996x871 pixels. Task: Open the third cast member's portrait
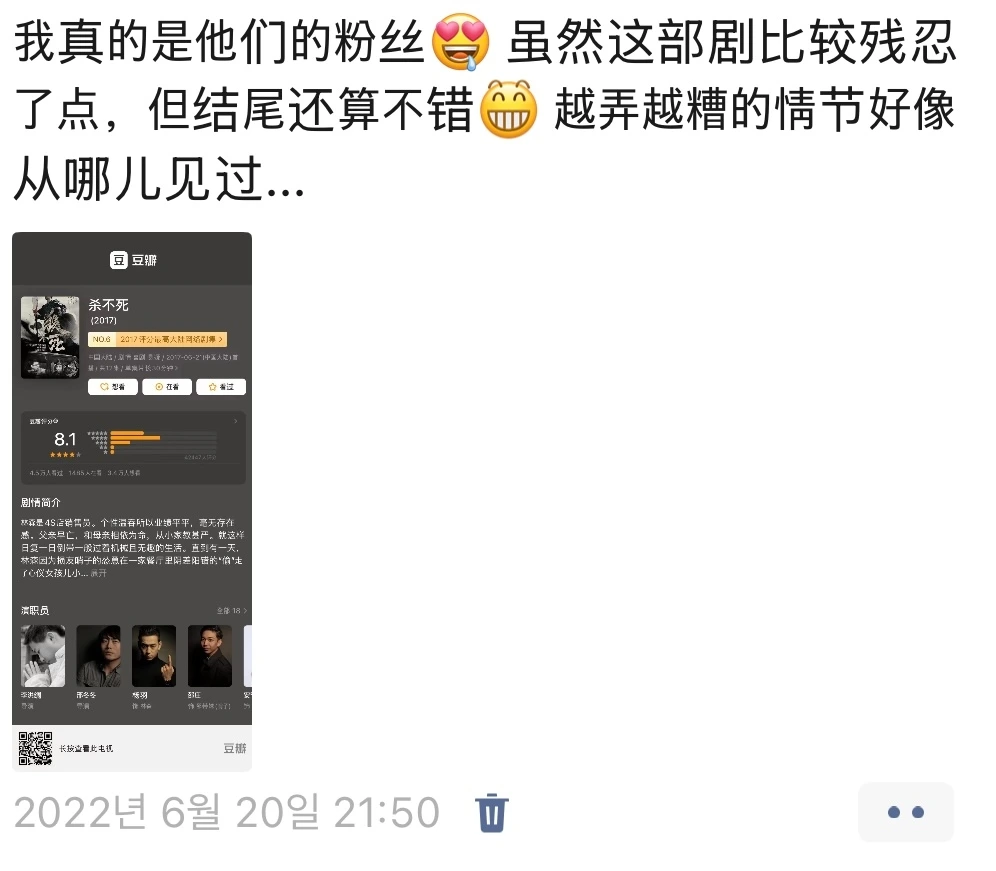click(154, 656)
